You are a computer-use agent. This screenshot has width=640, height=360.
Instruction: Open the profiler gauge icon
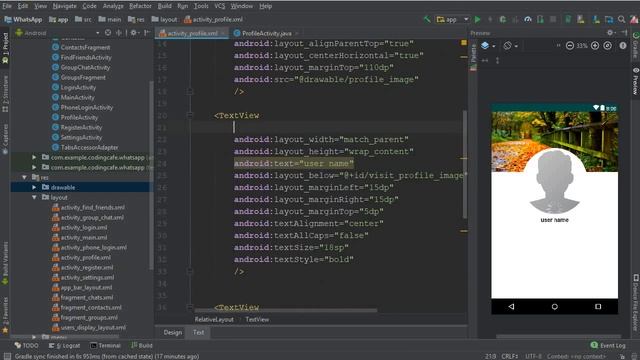click(528, 19)
